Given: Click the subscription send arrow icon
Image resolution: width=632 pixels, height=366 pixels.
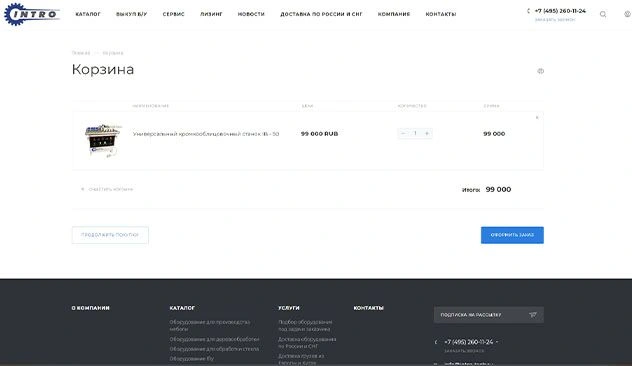Looking at the screenshot, I should tap(533, 315).
